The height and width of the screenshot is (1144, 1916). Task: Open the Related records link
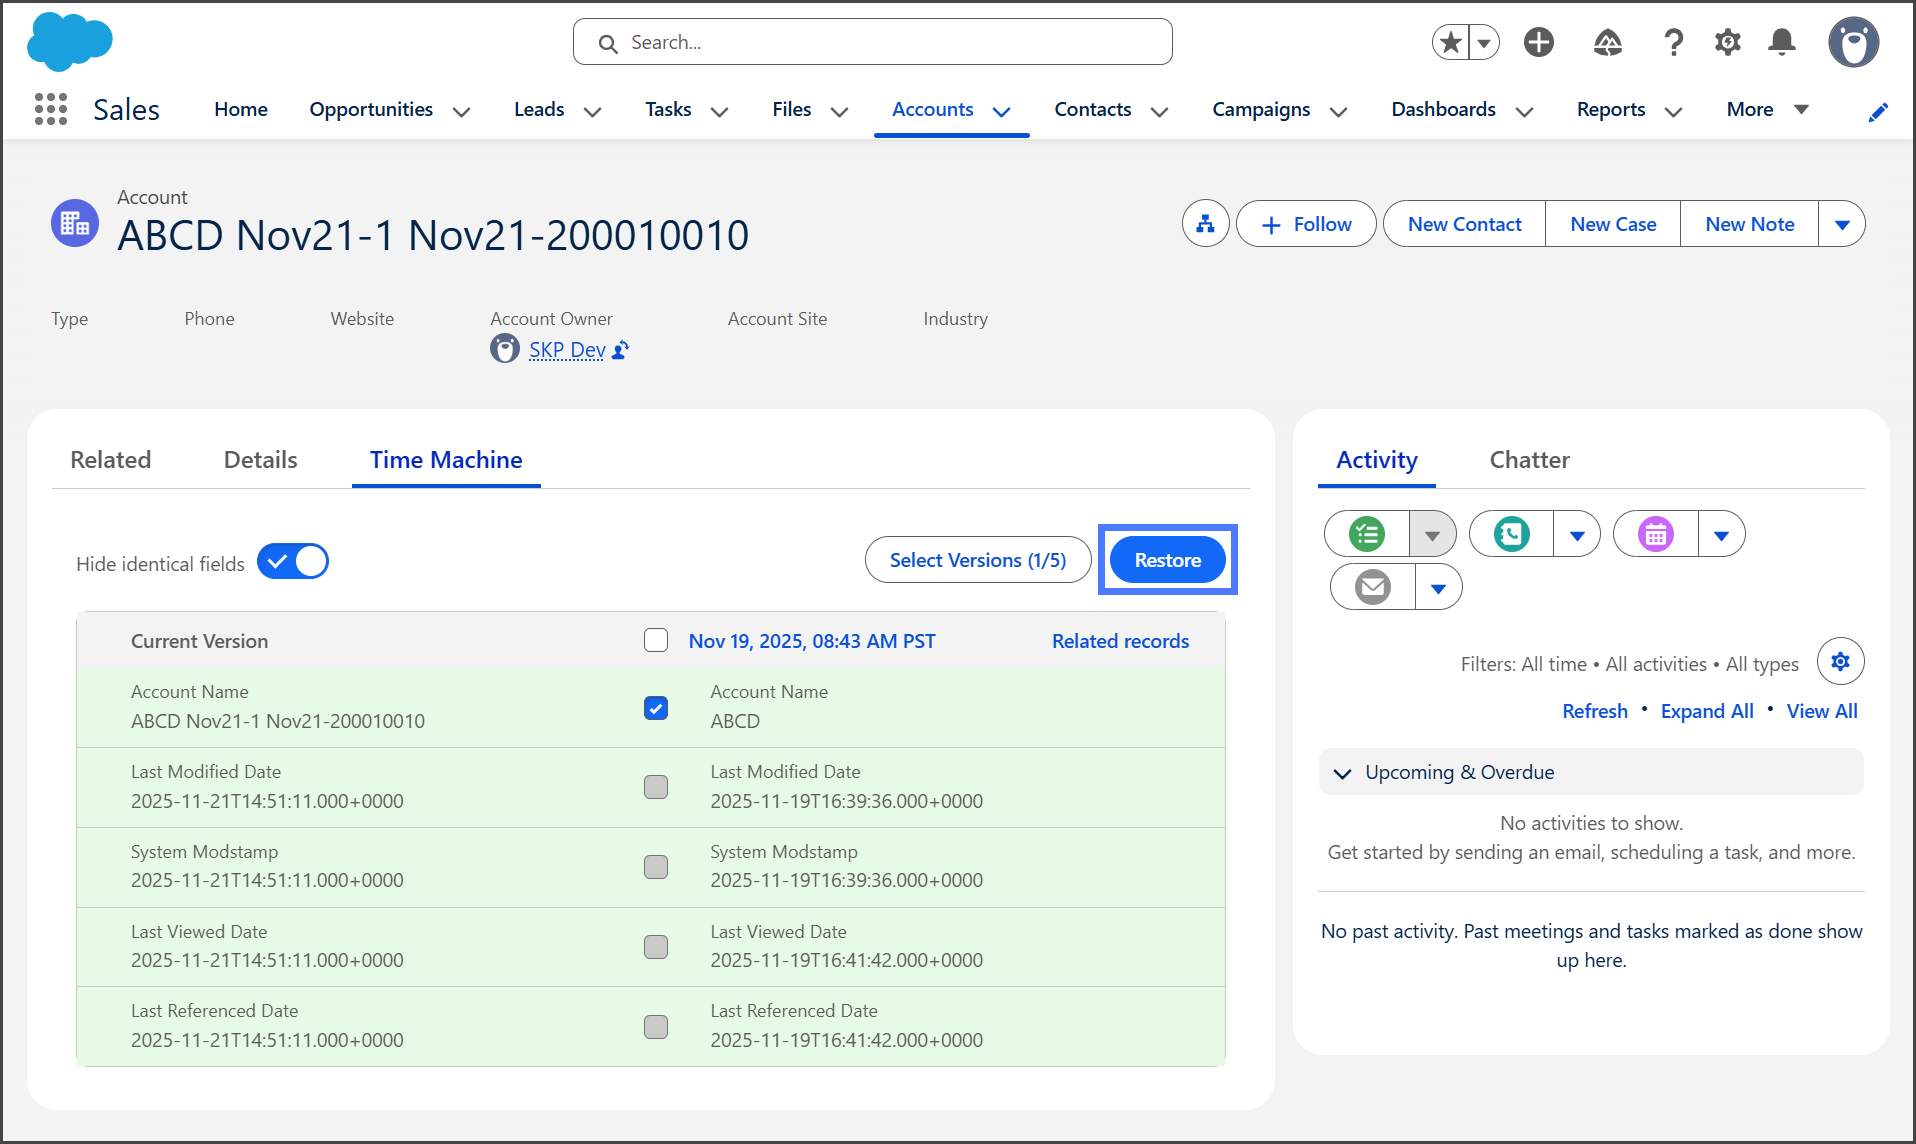pos(1120,641)
